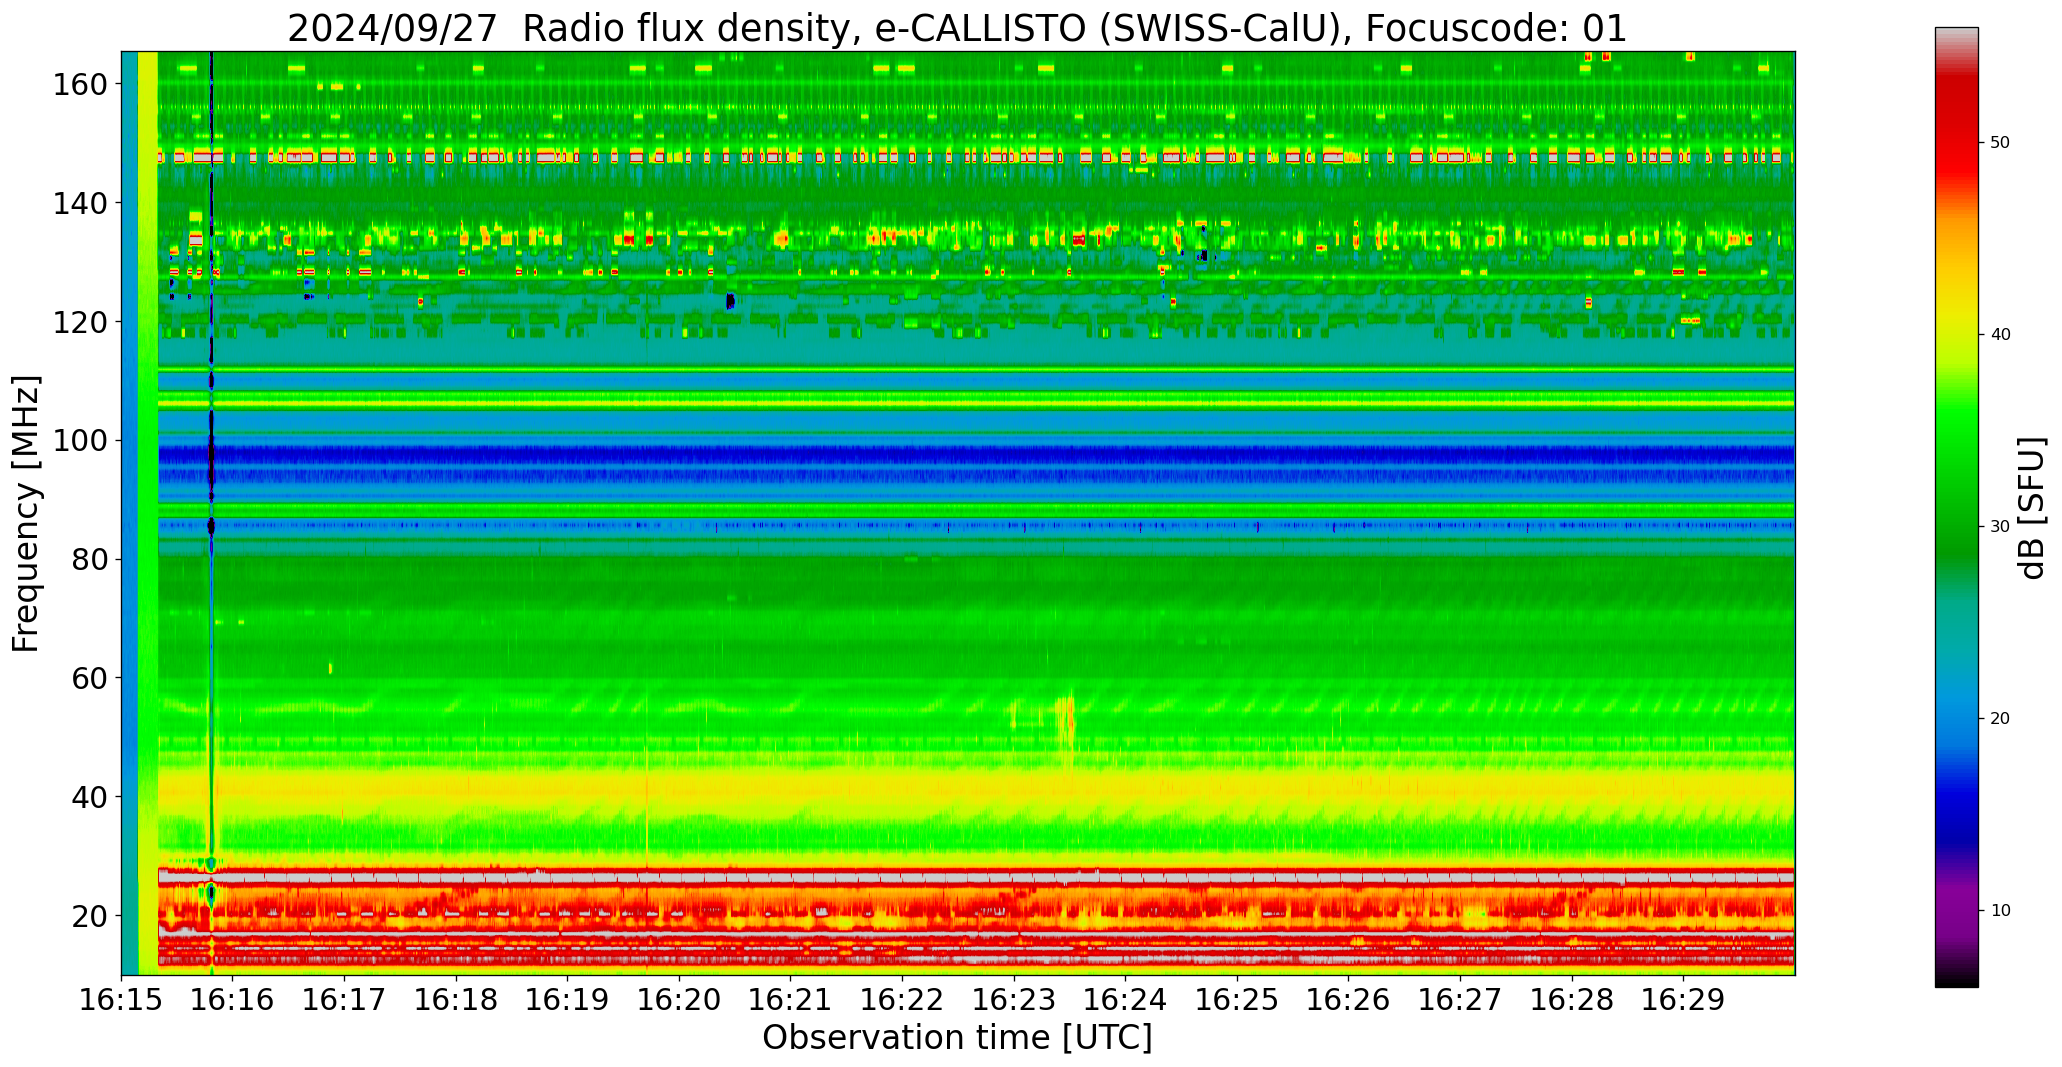The width and height of the screenshot is (2062, 1067).
Task: Click the 16:28 time tick label
Action: click(x=1571, y=999)
